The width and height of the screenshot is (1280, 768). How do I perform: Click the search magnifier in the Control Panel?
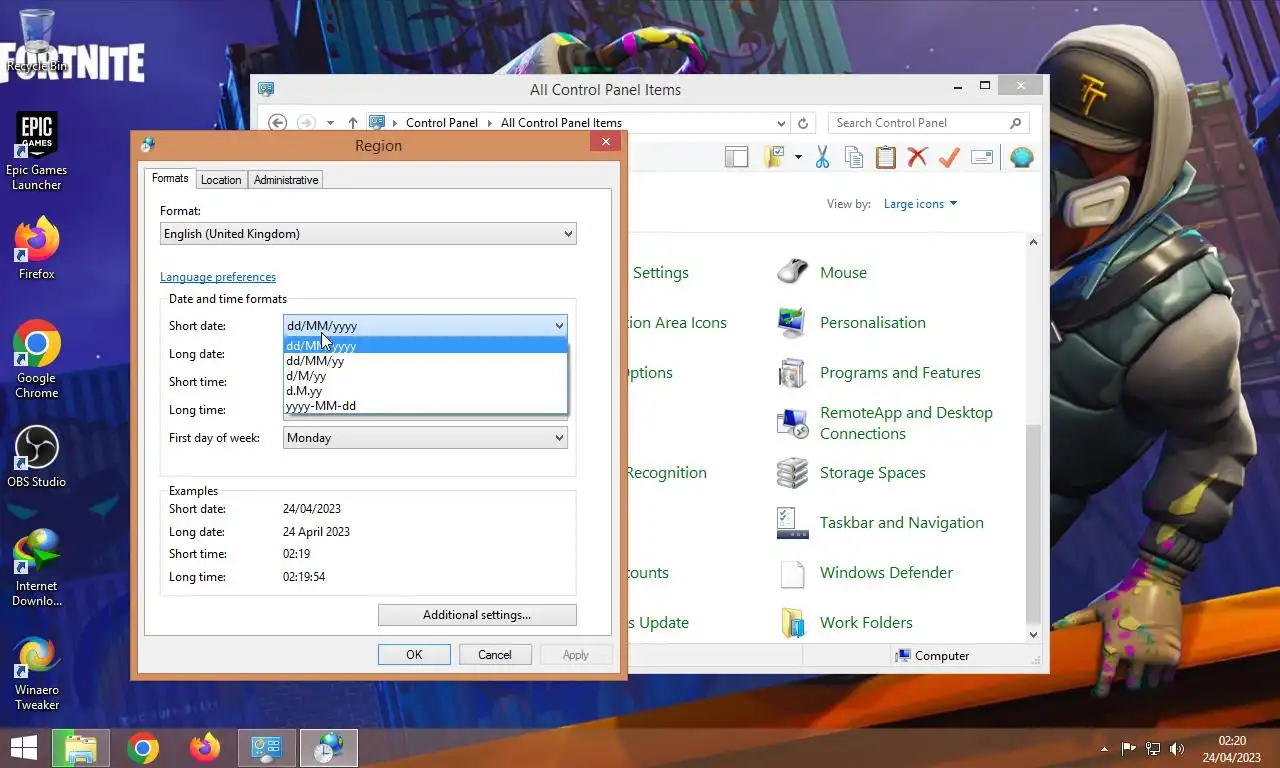tap(1016, 123)
